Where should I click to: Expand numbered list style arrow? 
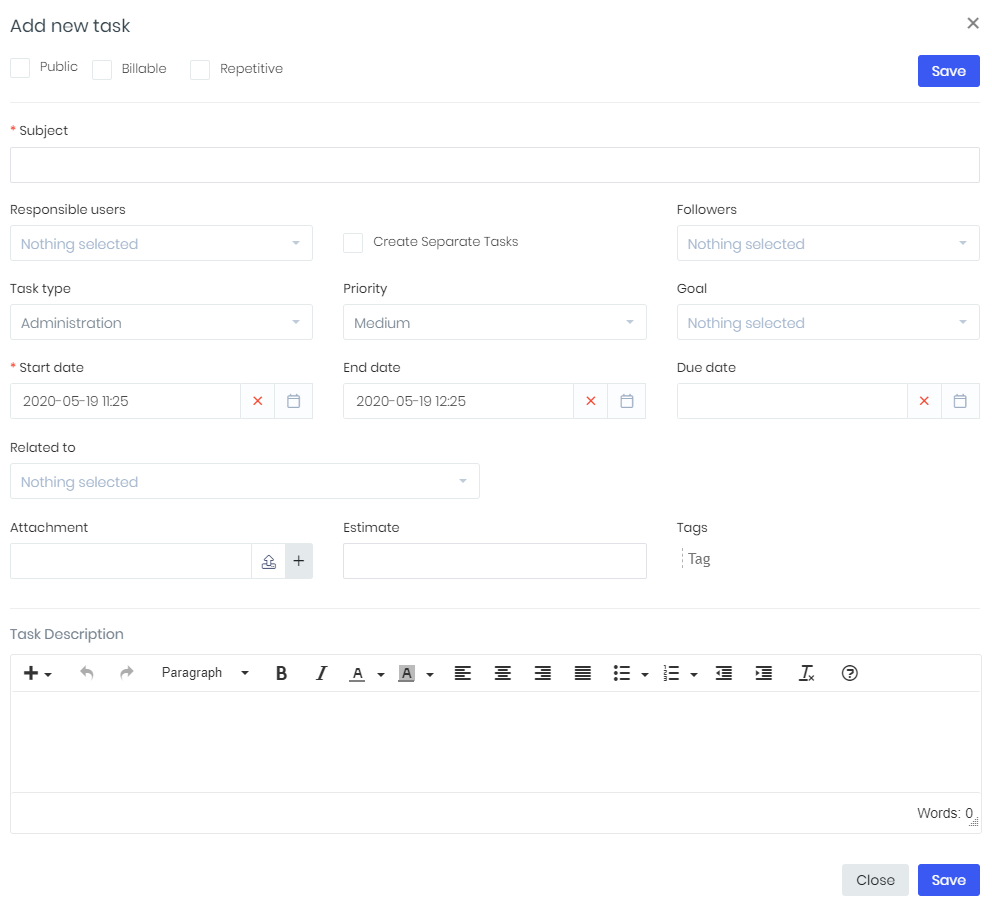click(694, 674)
